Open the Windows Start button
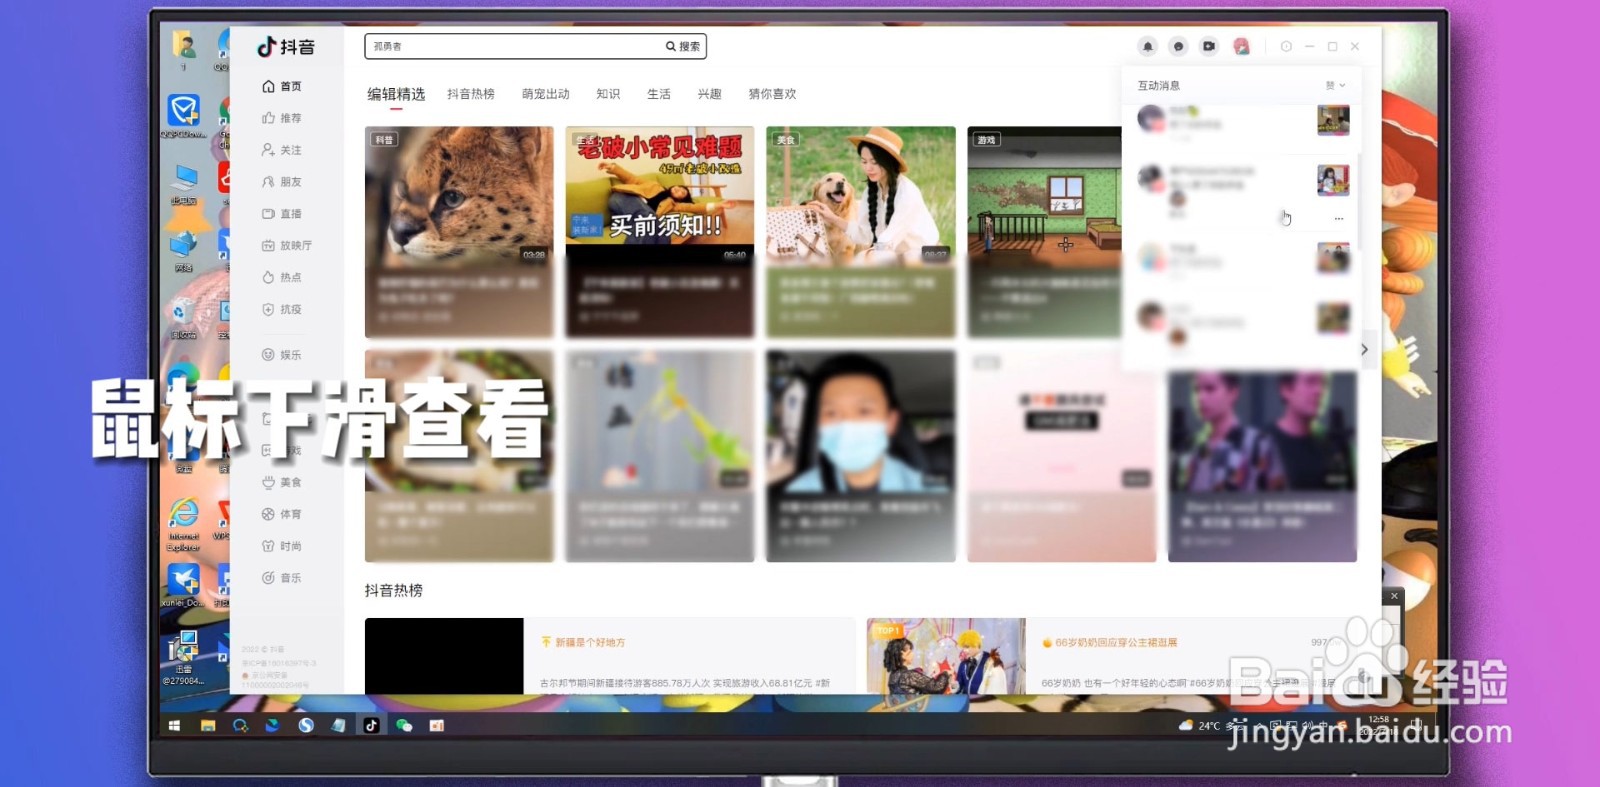Image resolution: width=1600 pixels, height=787 pixels. [174, 726]
